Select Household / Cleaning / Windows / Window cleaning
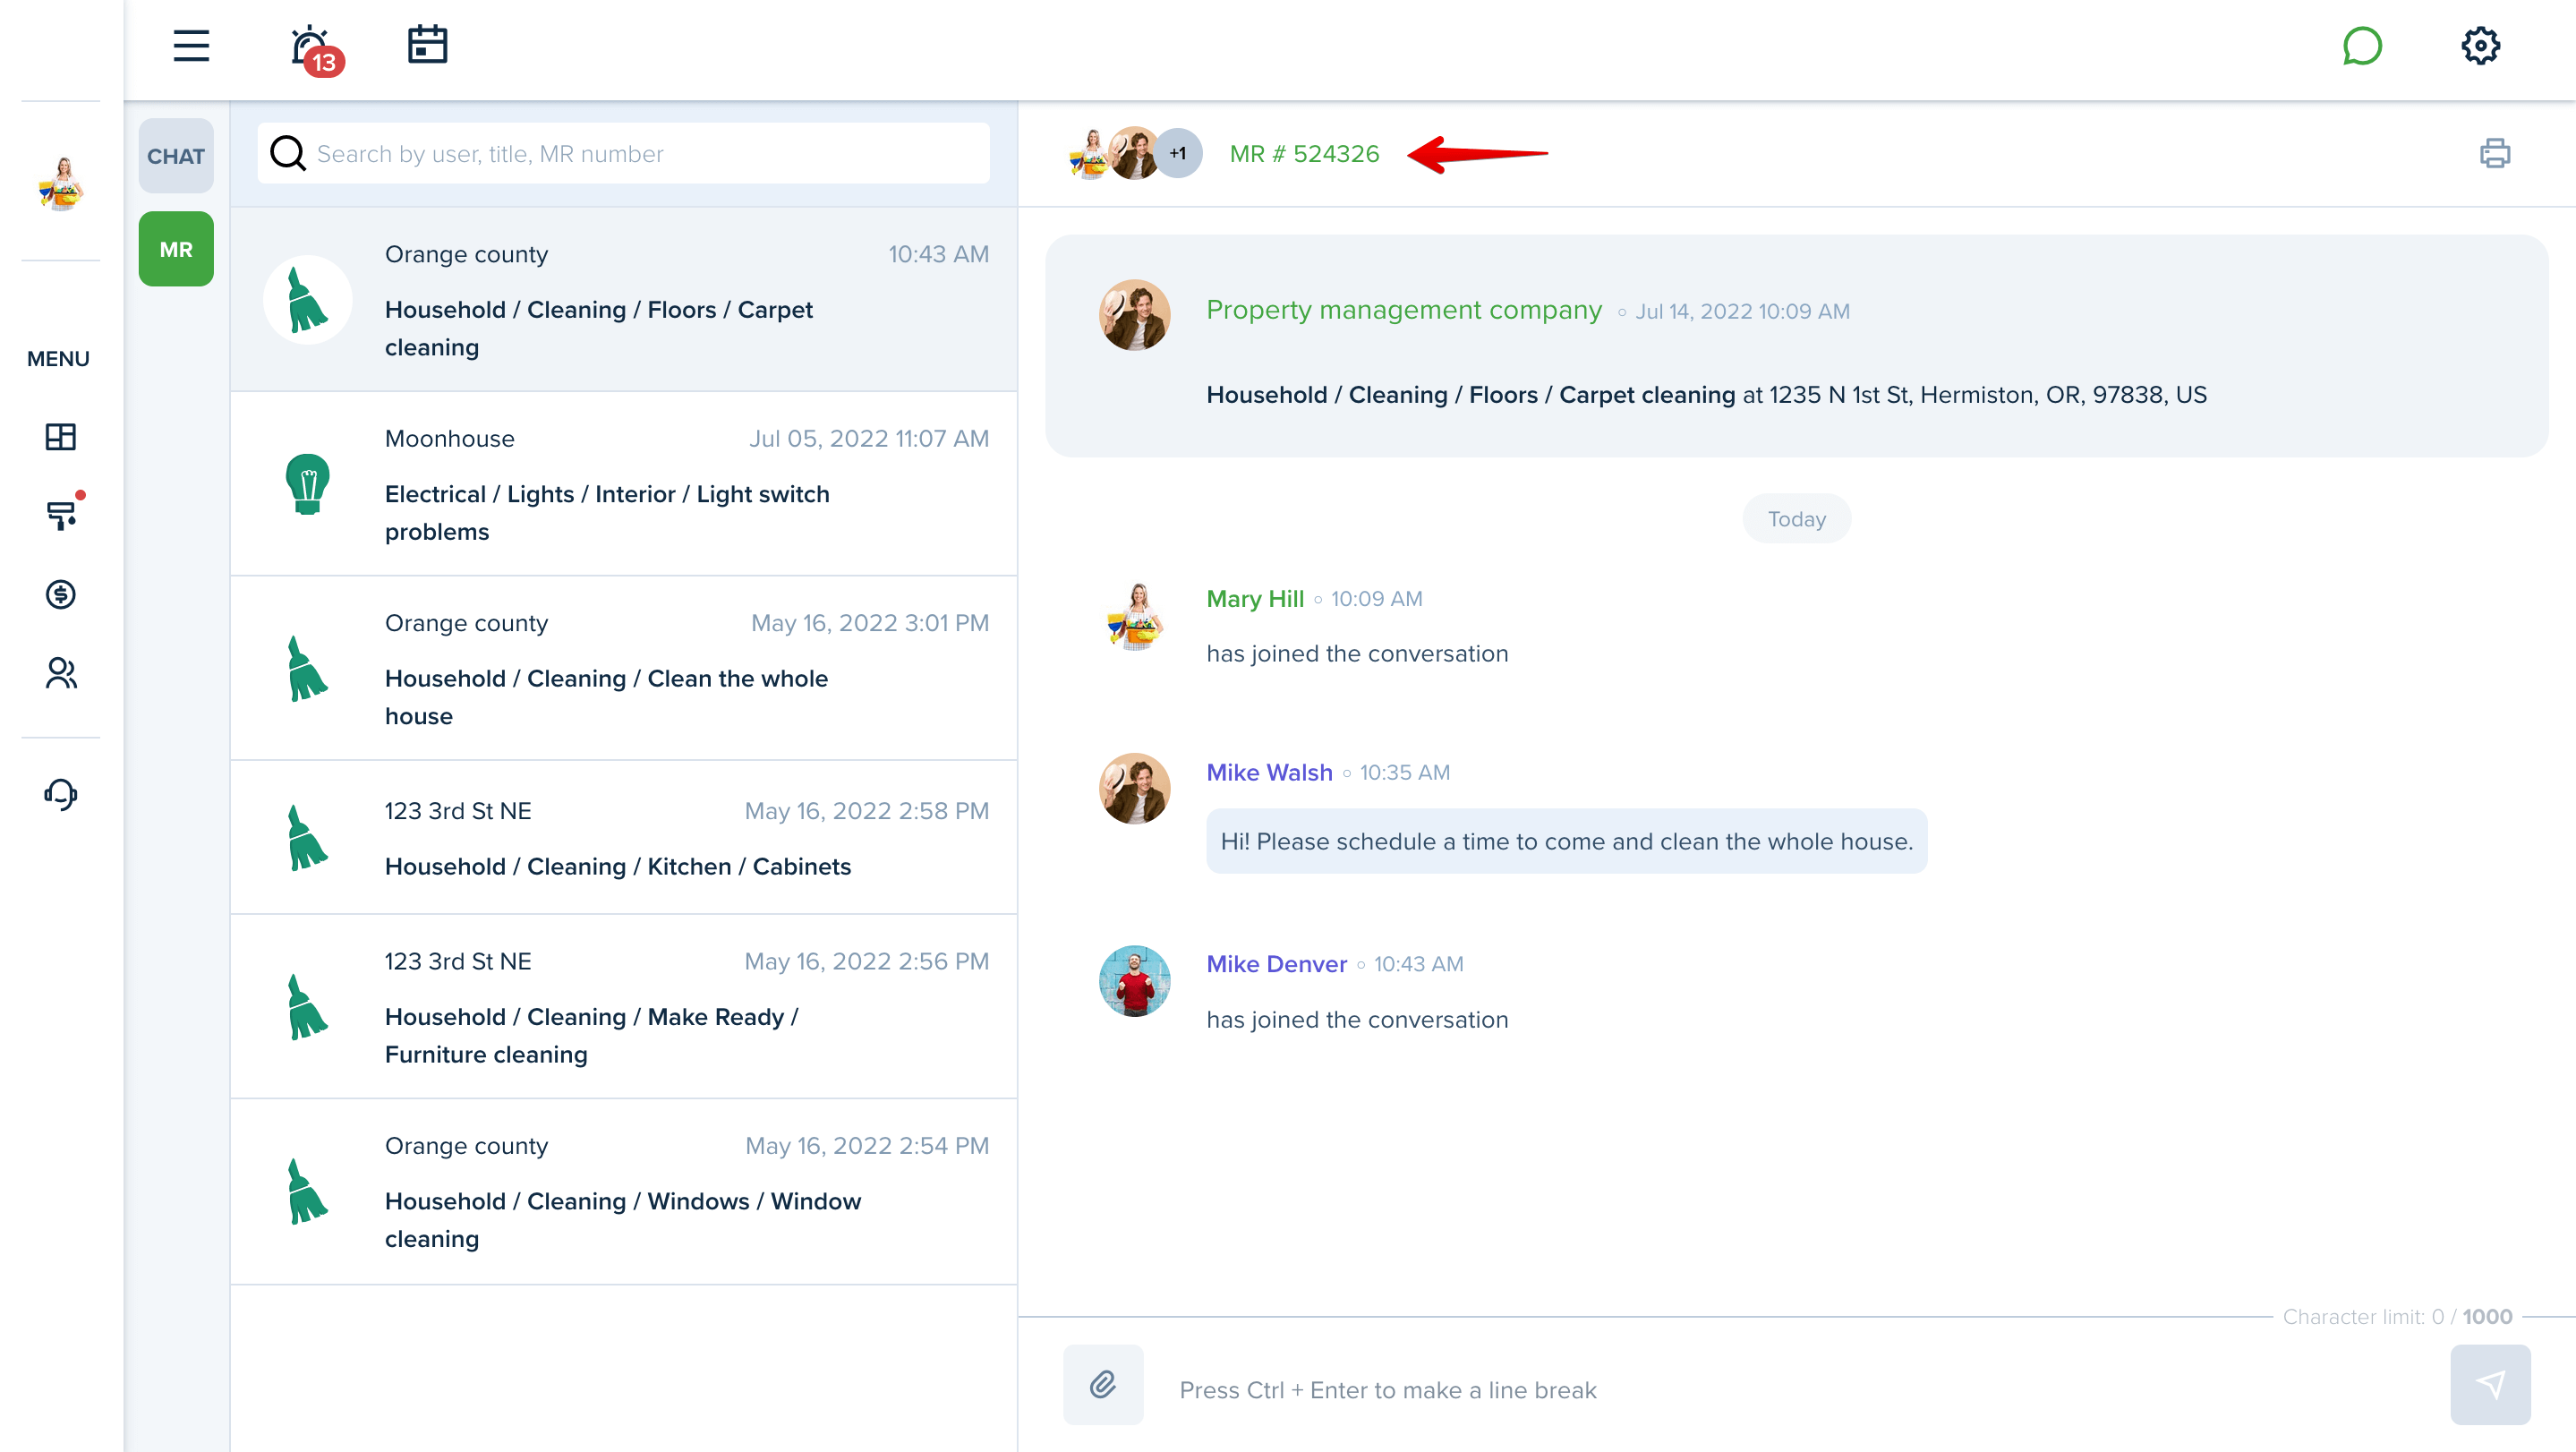Image resolution: width=2576 pixels, height=1452 pixels. coord(623,1191)
